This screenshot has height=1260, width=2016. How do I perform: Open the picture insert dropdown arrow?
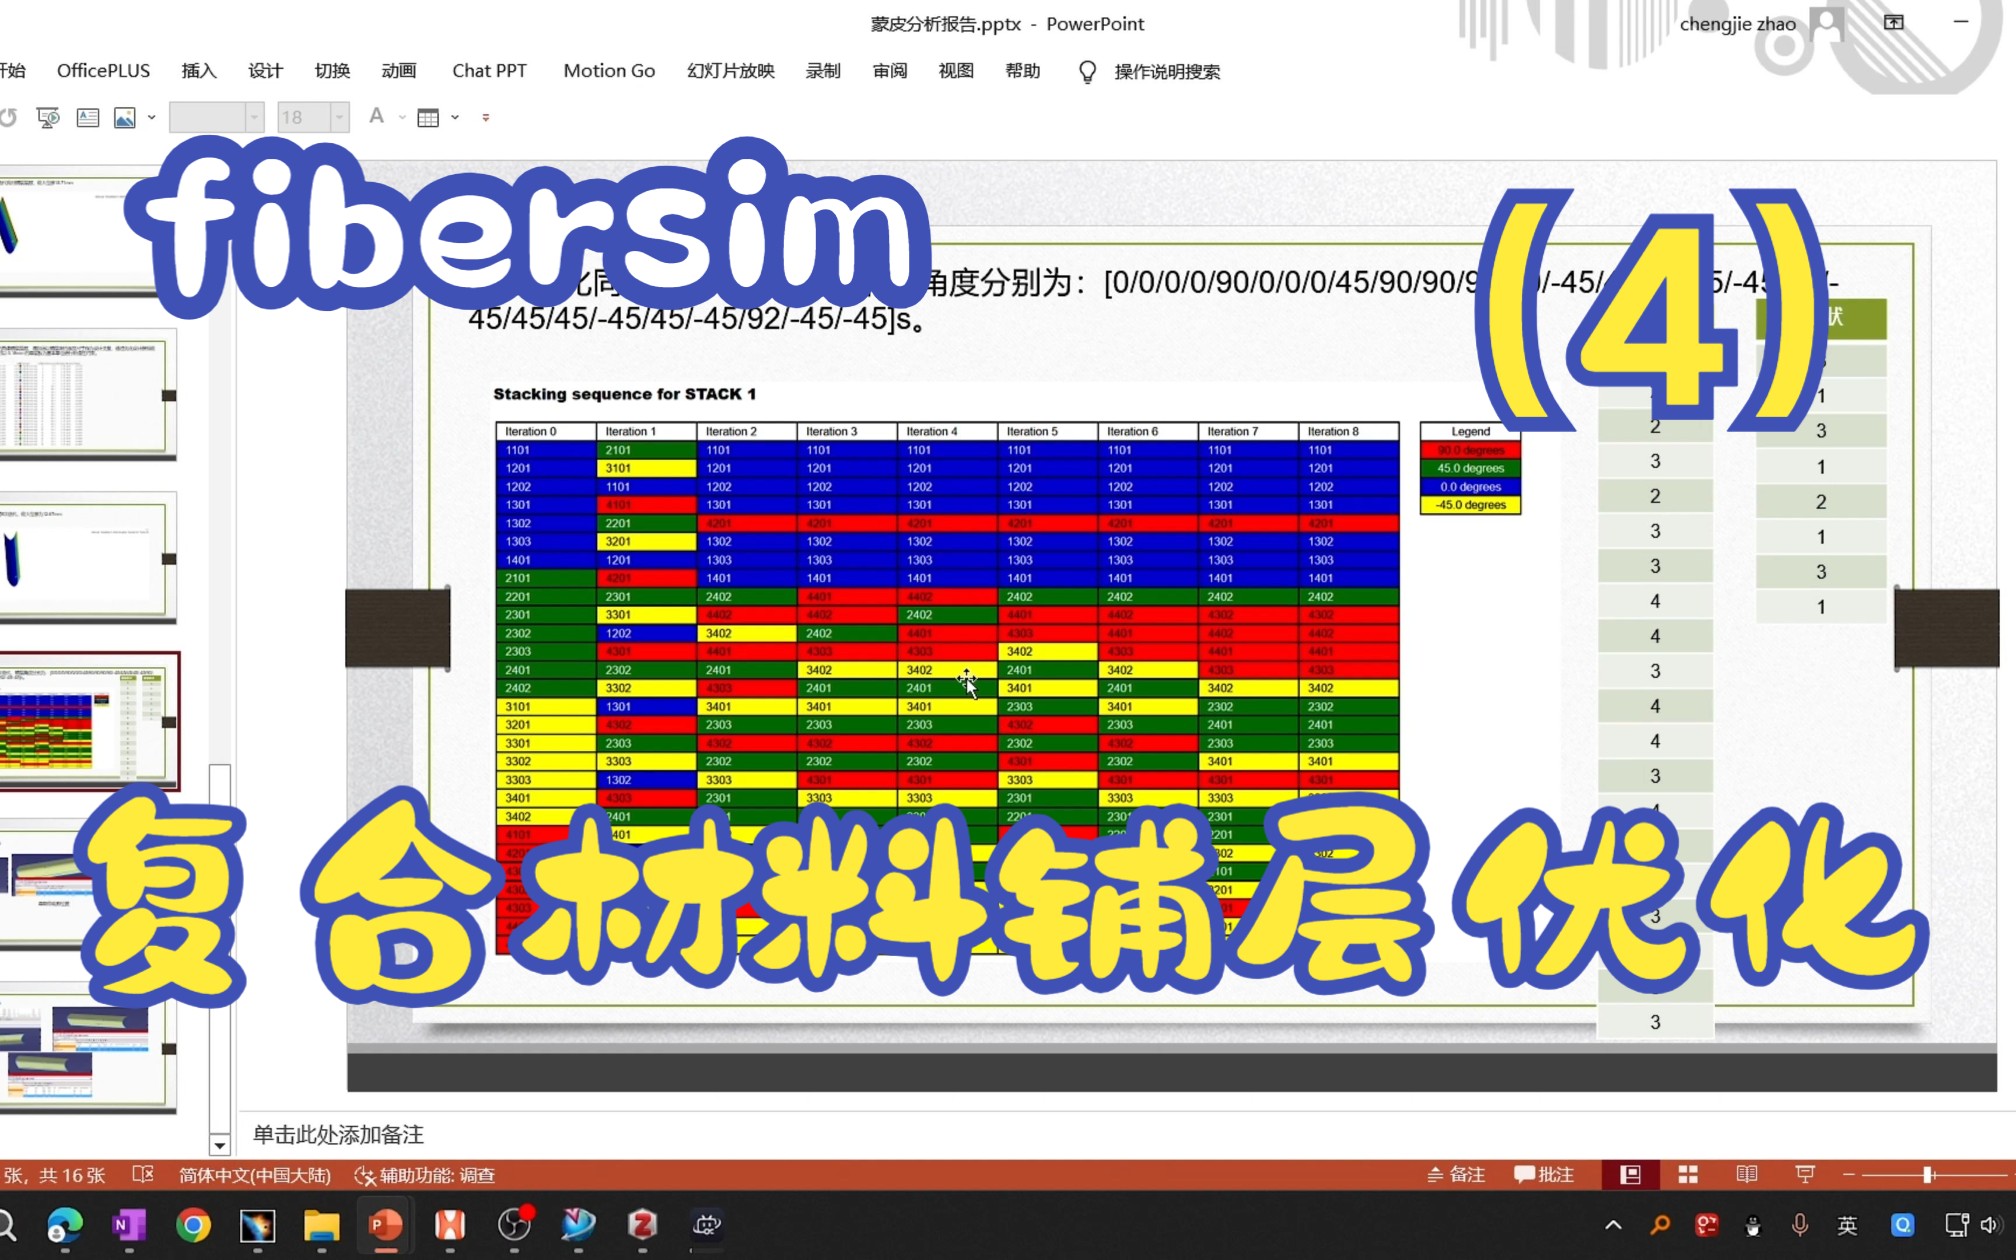[x=152, y=118]
